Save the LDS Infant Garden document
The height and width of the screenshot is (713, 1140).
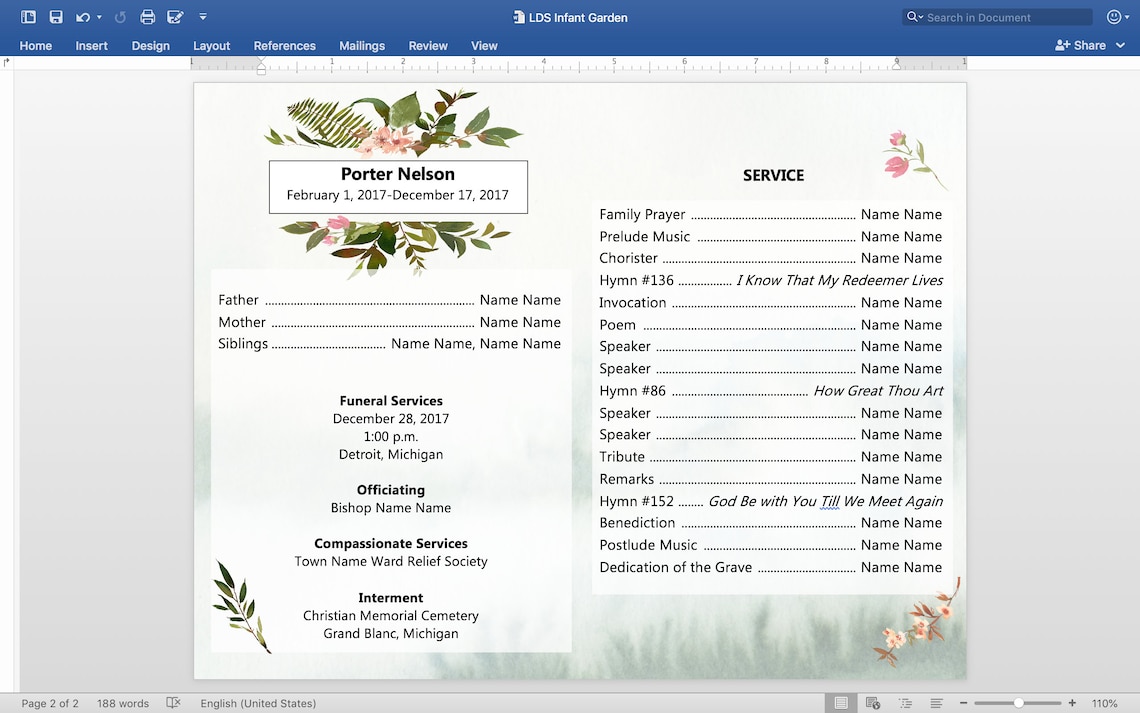tap(55, 16)
